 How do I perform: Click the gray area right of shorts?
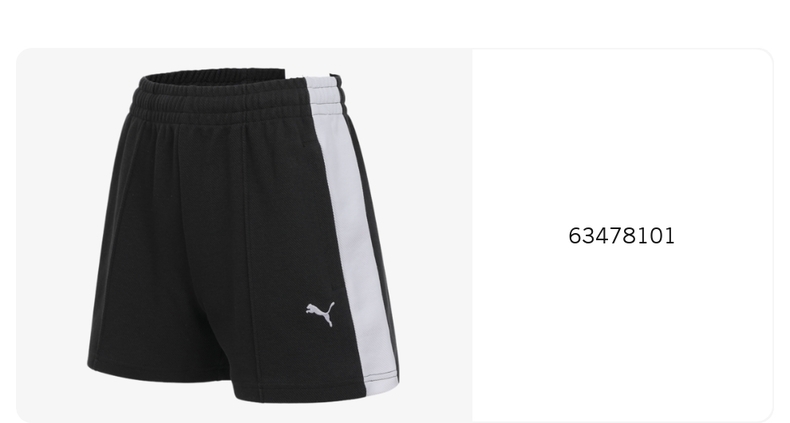[436, 227]
